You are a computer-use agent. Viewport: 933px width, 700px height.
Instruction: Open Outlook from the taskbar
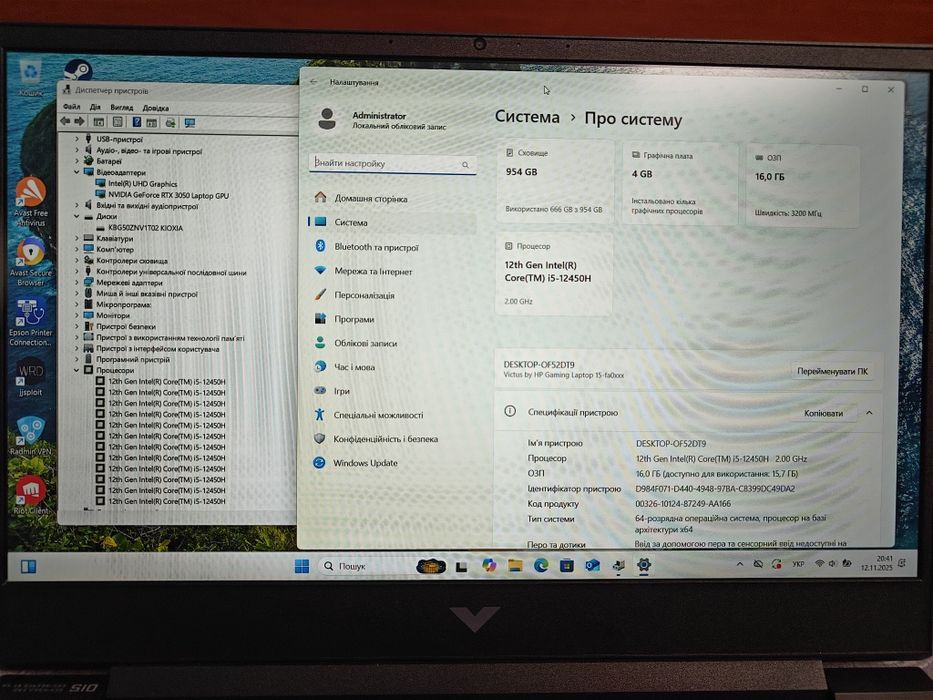pyautogui.click(x=593, y=565)
